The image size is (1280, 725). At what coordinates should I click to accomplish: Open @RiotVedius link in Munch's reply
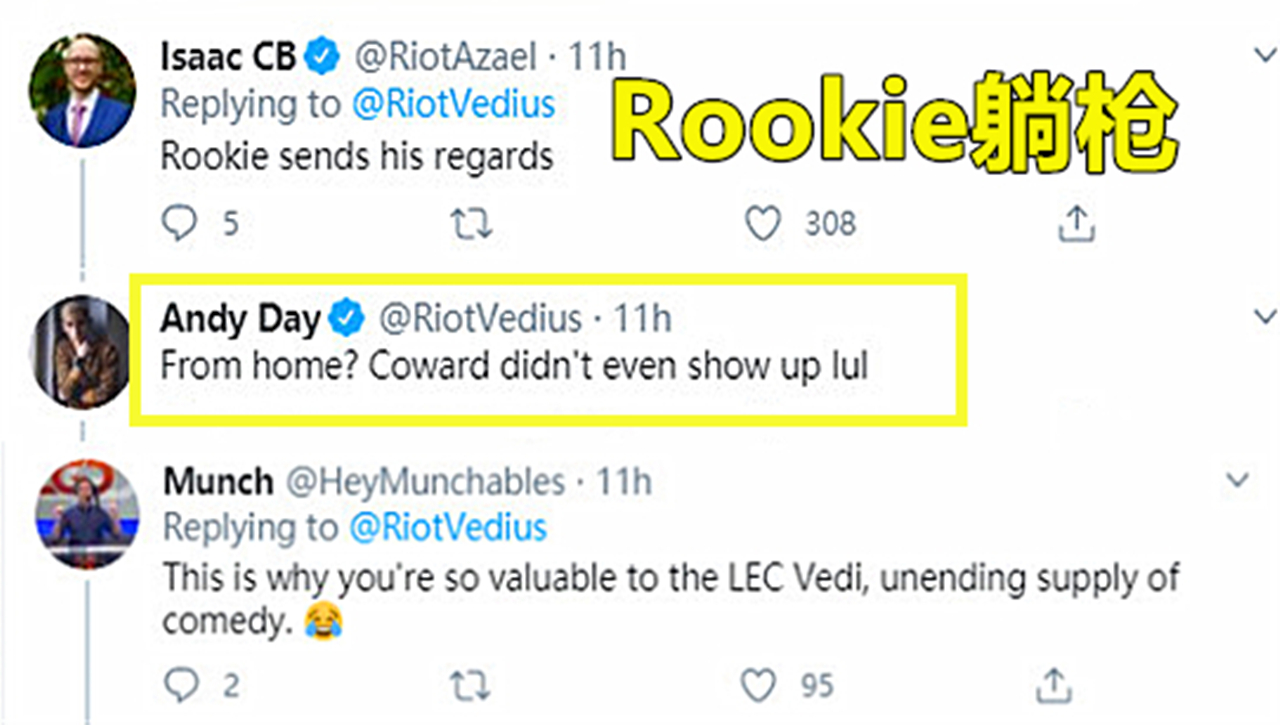pos(449,528)
